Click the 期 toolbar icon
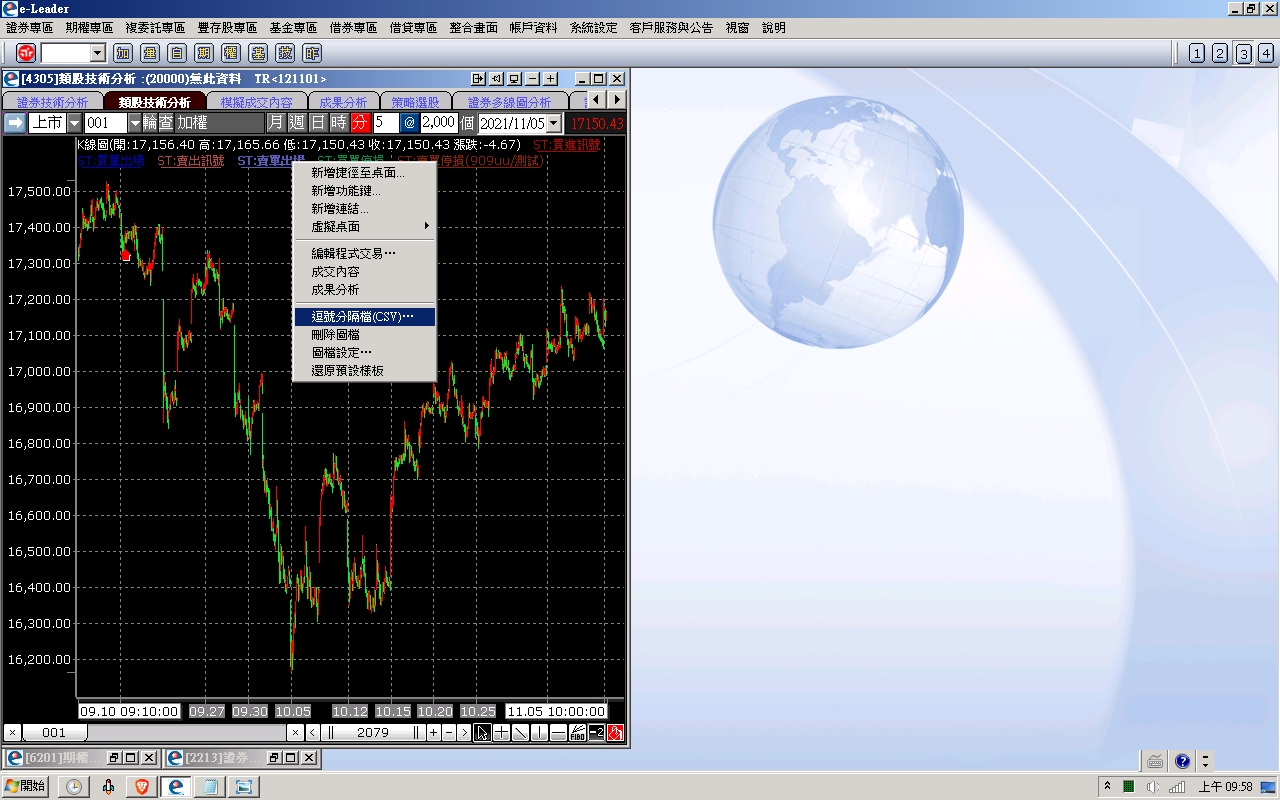1280x800 pixels. (x=205, y=53)
